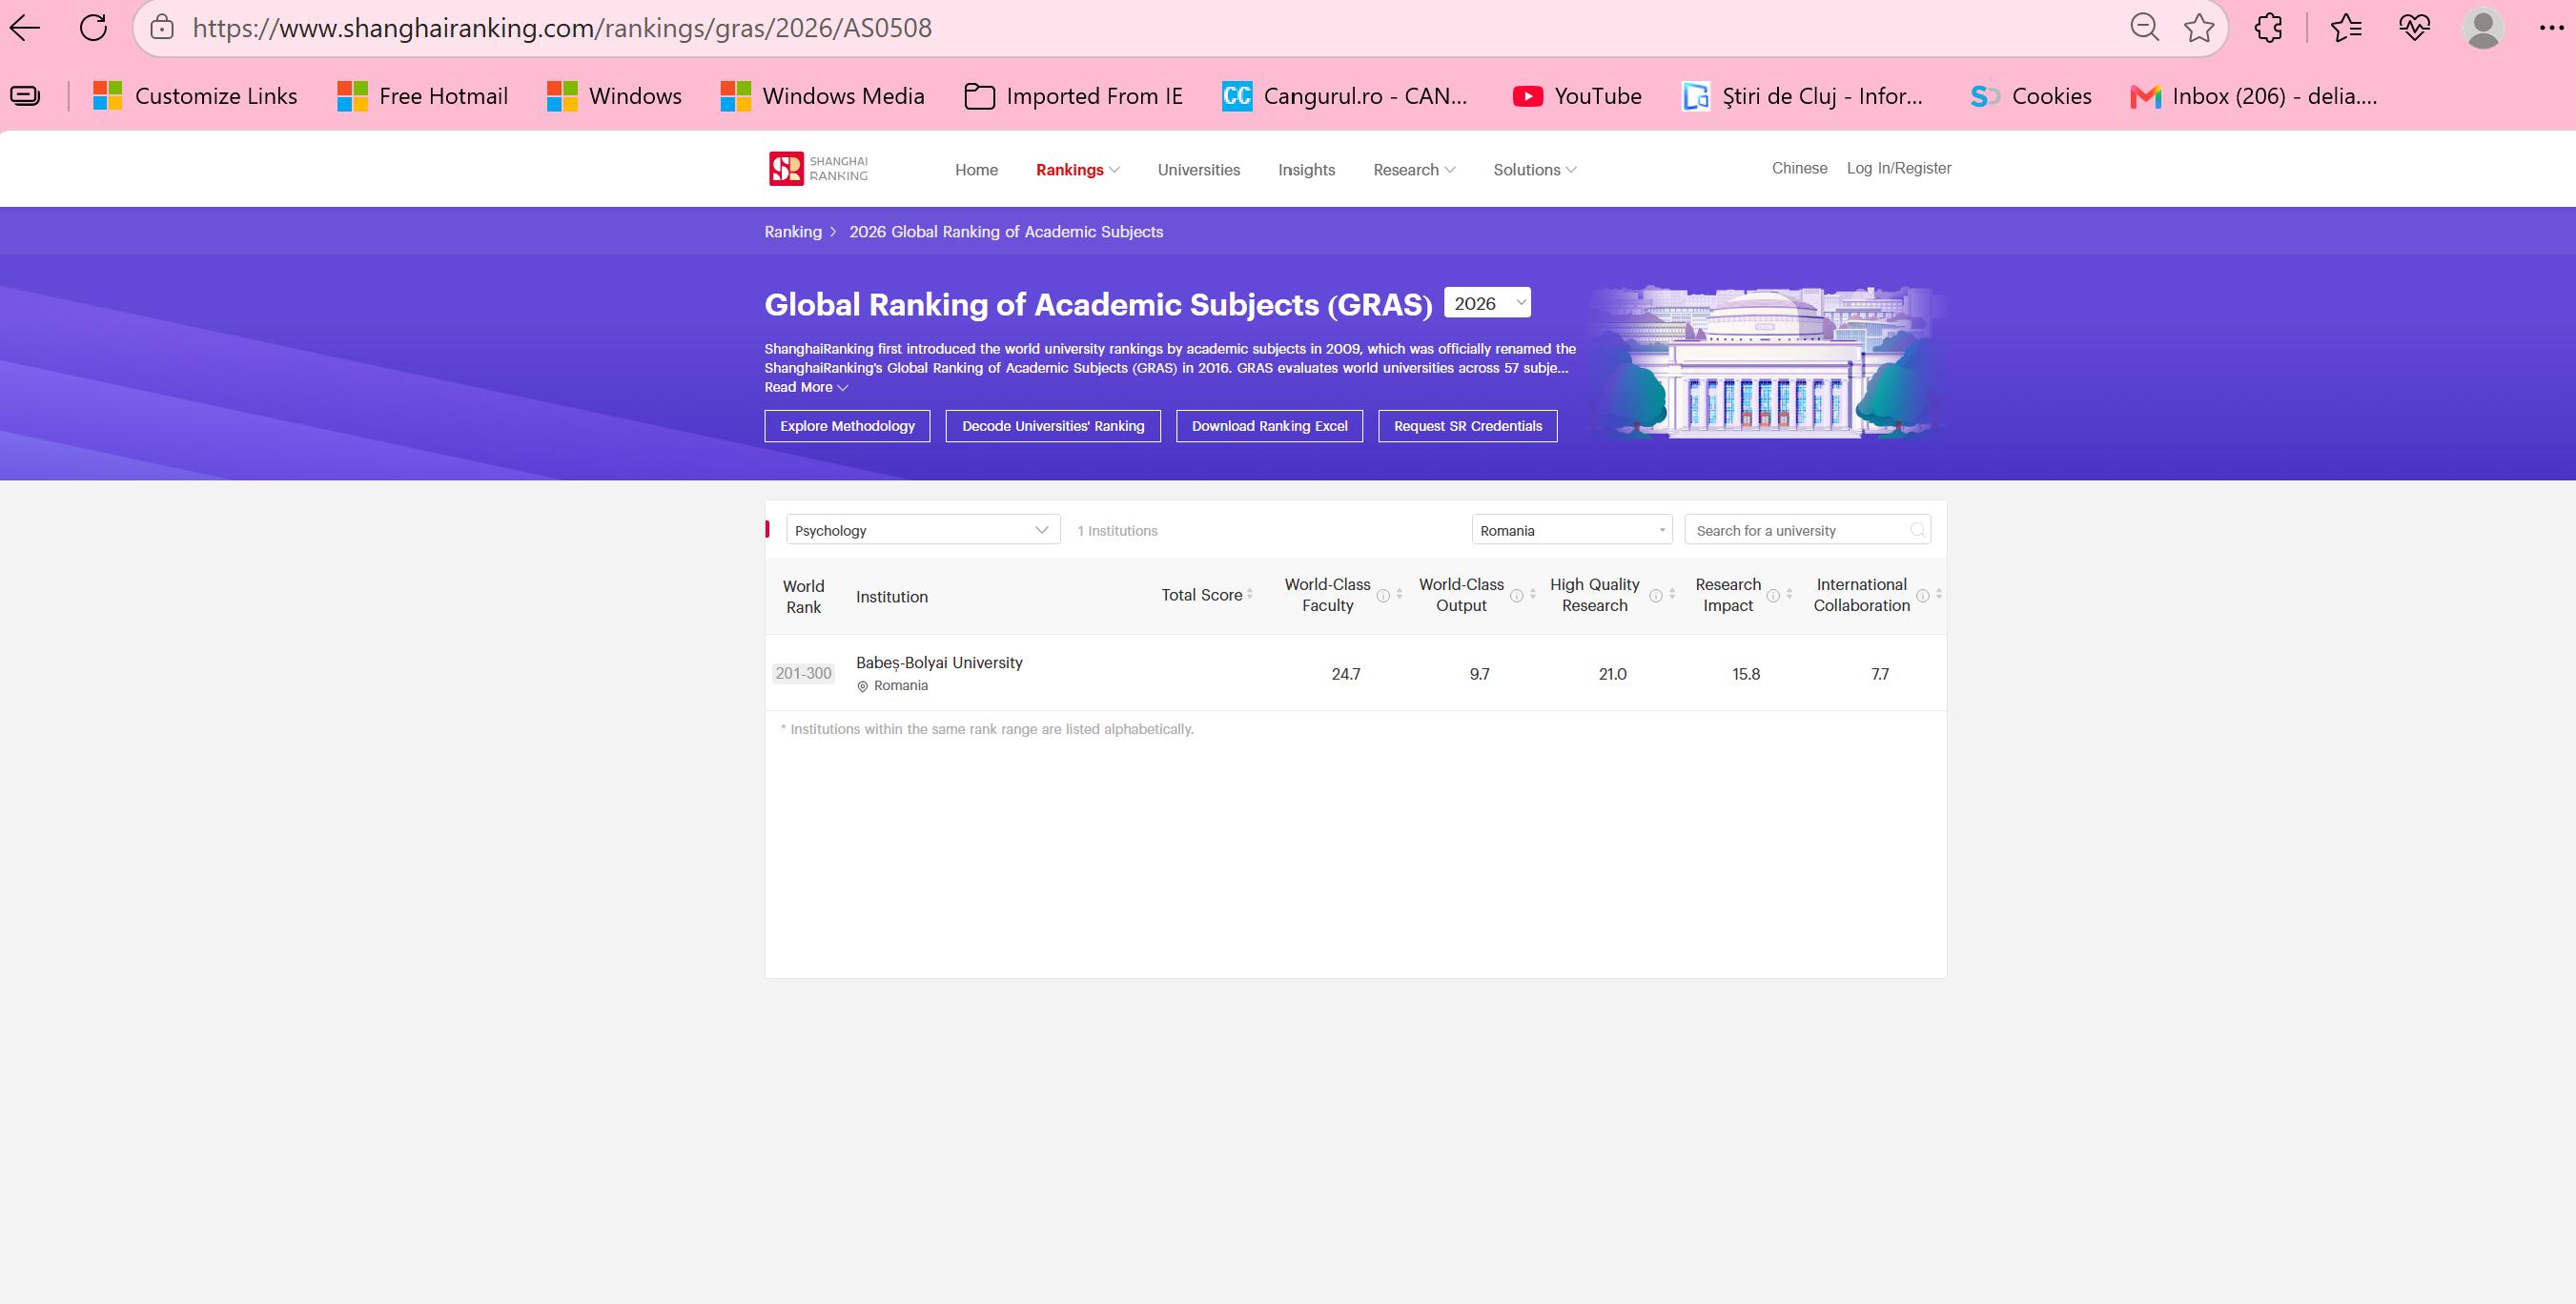Click Explore Methodology button
Screen dimensions: 2576x1304
[x=847, y=426]
